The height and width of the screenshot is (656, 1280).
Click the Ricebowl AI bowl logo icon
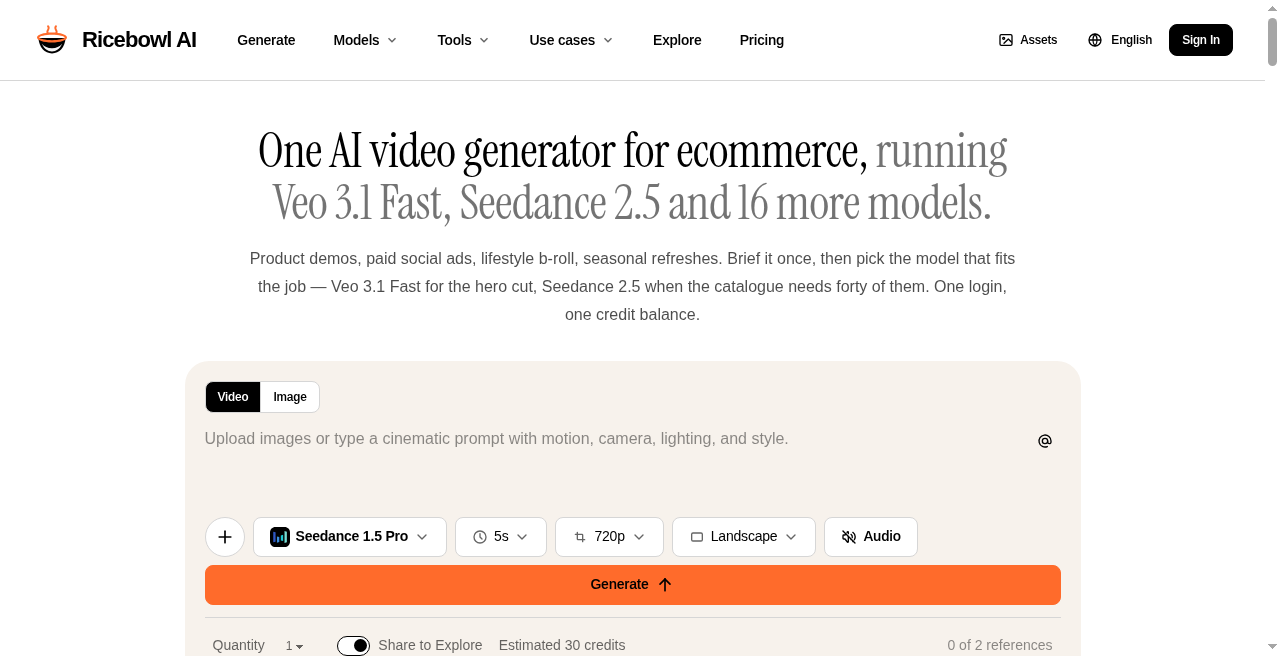[x=52, y=40]
